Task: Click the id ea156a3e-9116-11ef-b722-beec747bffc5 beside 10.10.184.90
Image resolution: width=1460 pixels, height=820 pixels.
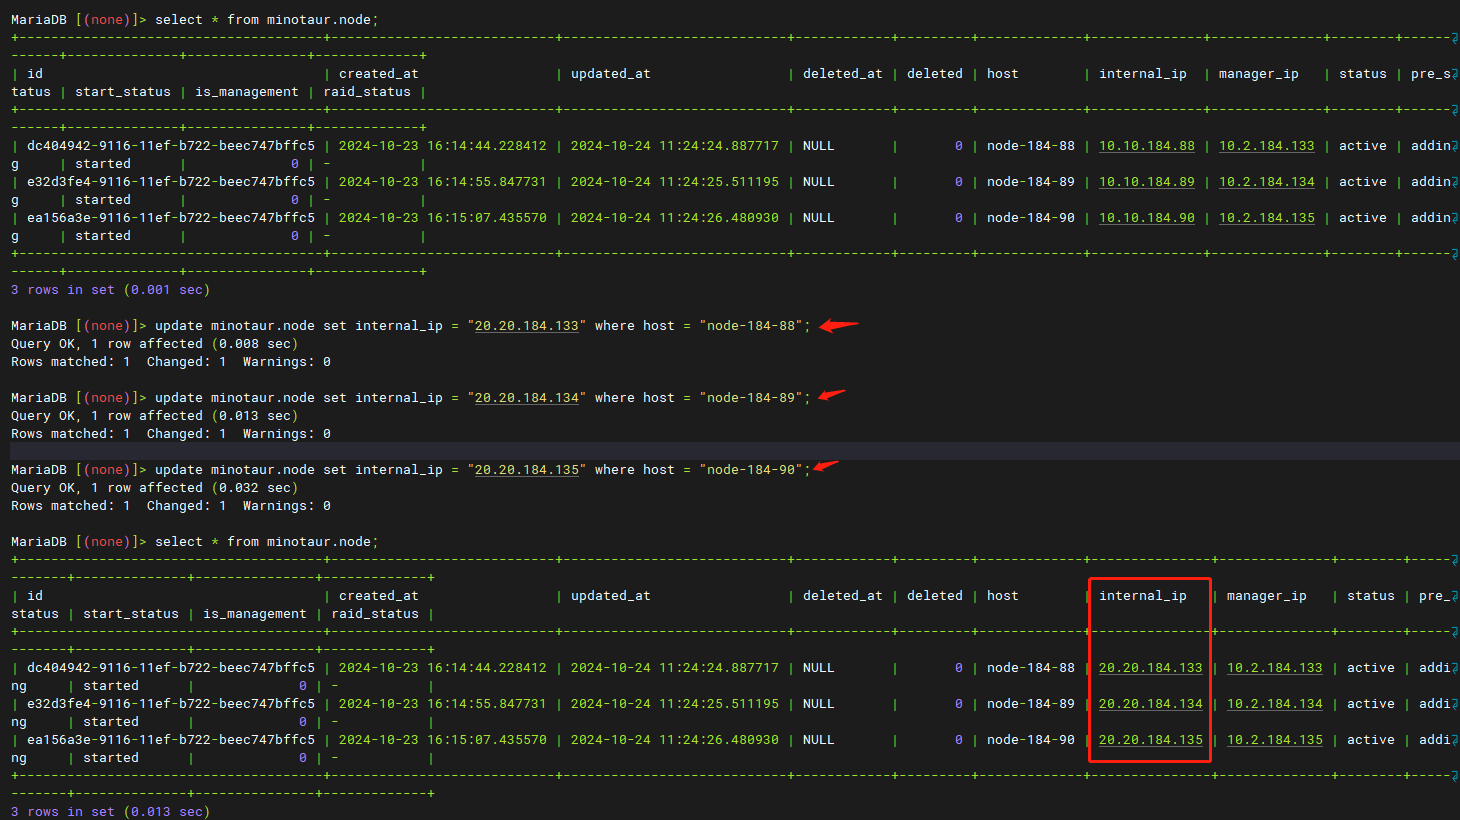Action: [x=171, y=218]
